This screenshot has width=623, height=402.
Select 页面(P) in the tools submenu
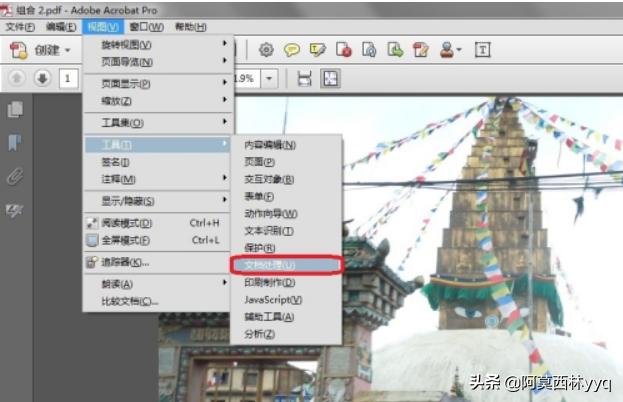286,162
